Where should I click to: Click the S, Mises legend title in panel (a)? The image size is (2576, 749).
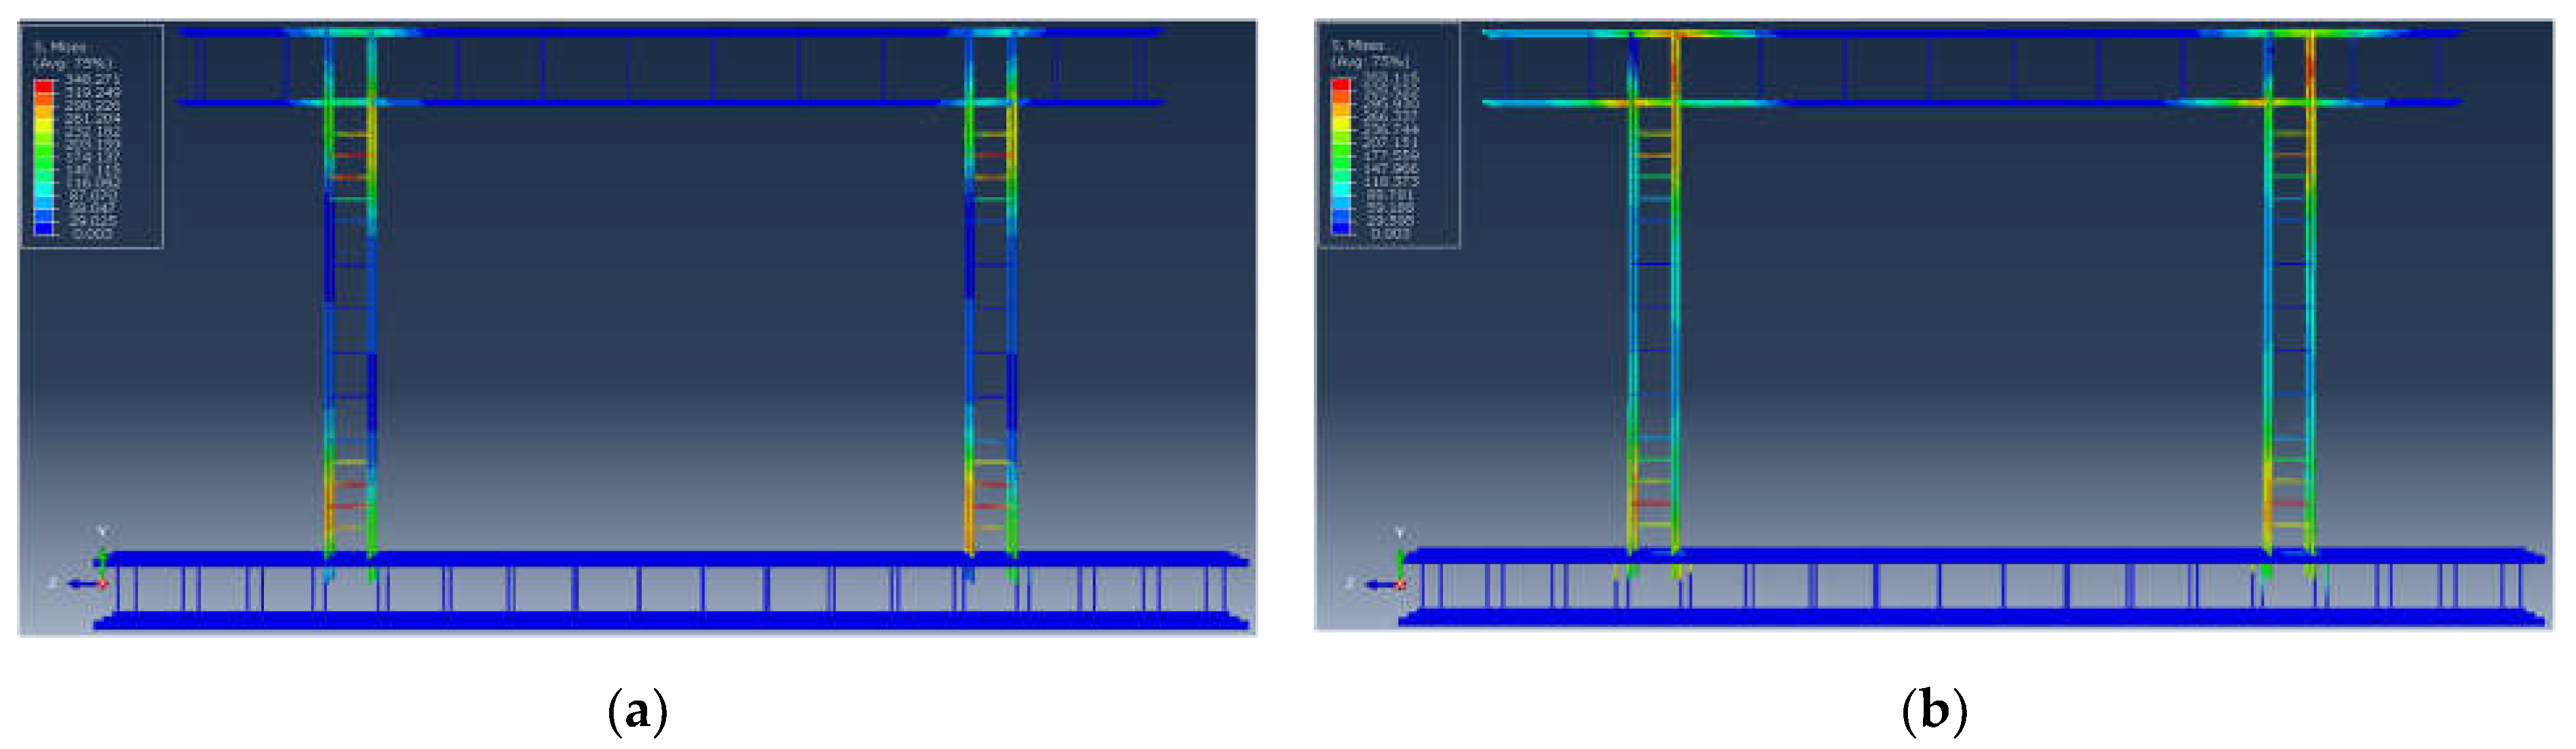coord(60,47)
